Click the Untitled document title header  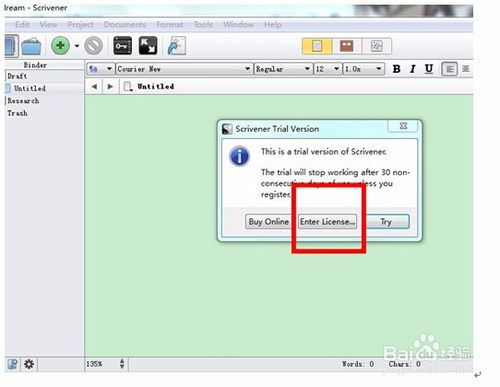coord(156,87)
